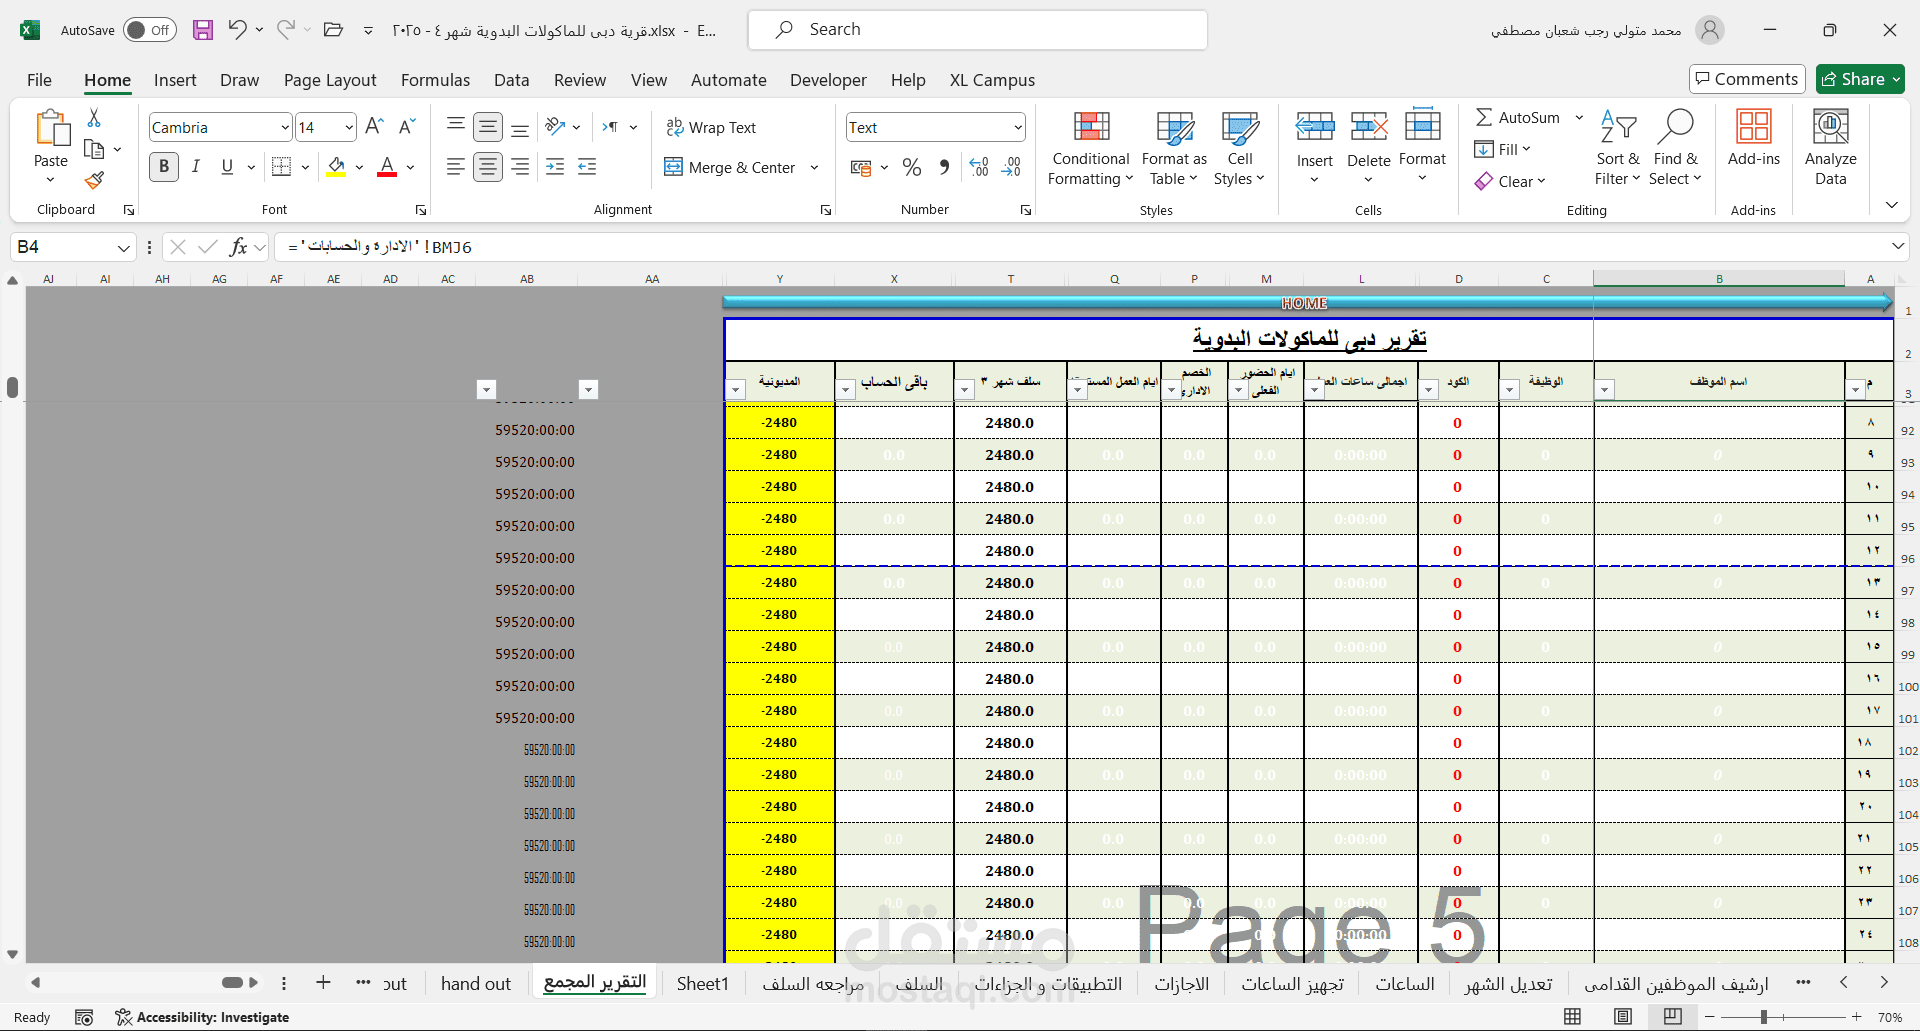Open filter dropdown for المديونية column
This screenshot has width=1920, height=1031.
coord(736,390)
